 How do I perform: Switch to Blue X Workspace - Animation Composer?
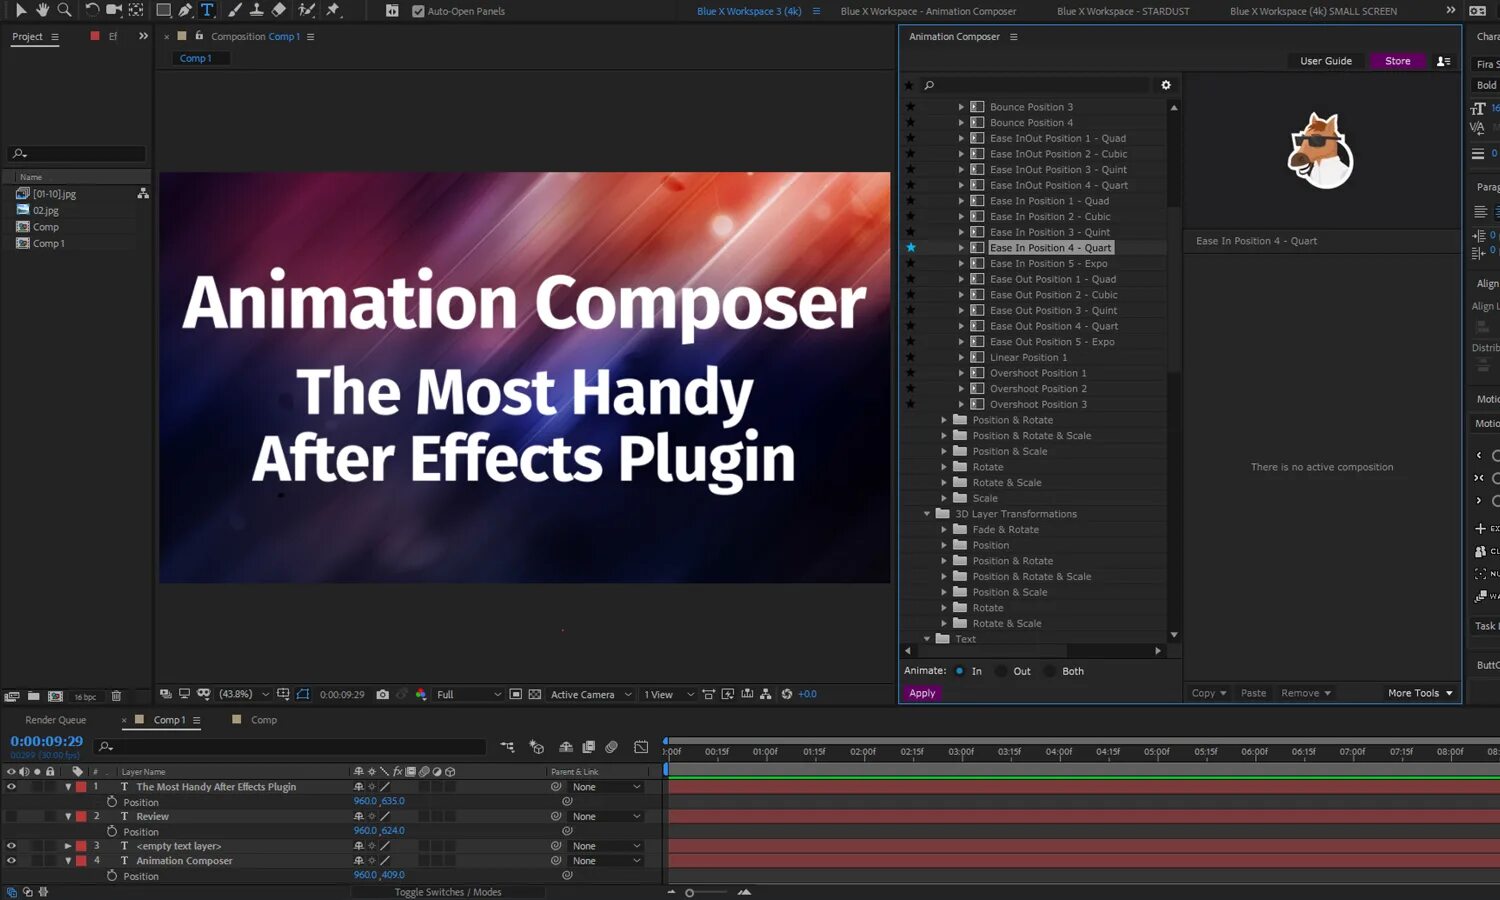[x=928, y=11]
